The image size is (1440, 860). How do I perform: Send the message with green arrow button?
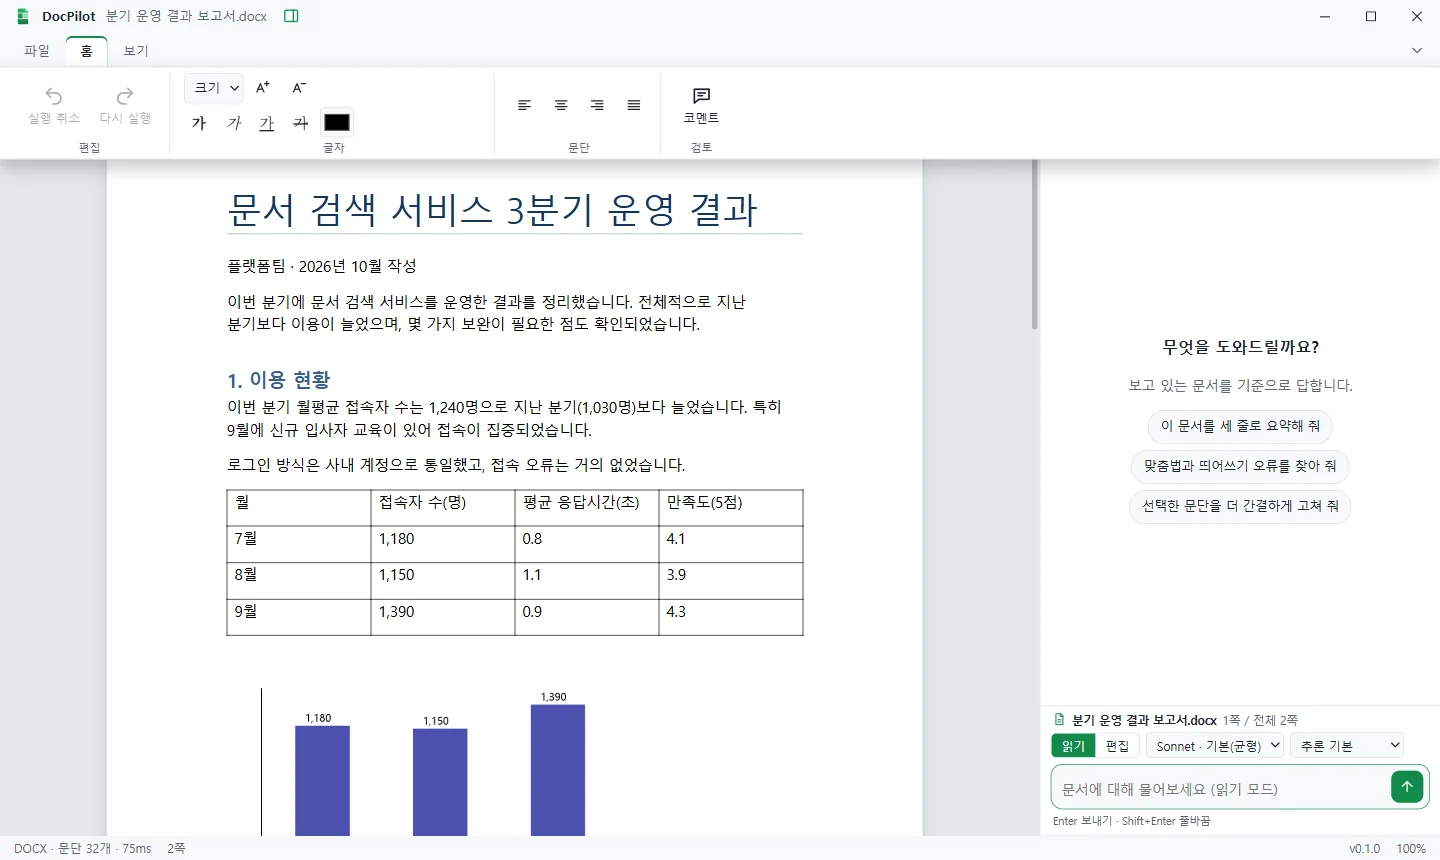(1407, 787)
